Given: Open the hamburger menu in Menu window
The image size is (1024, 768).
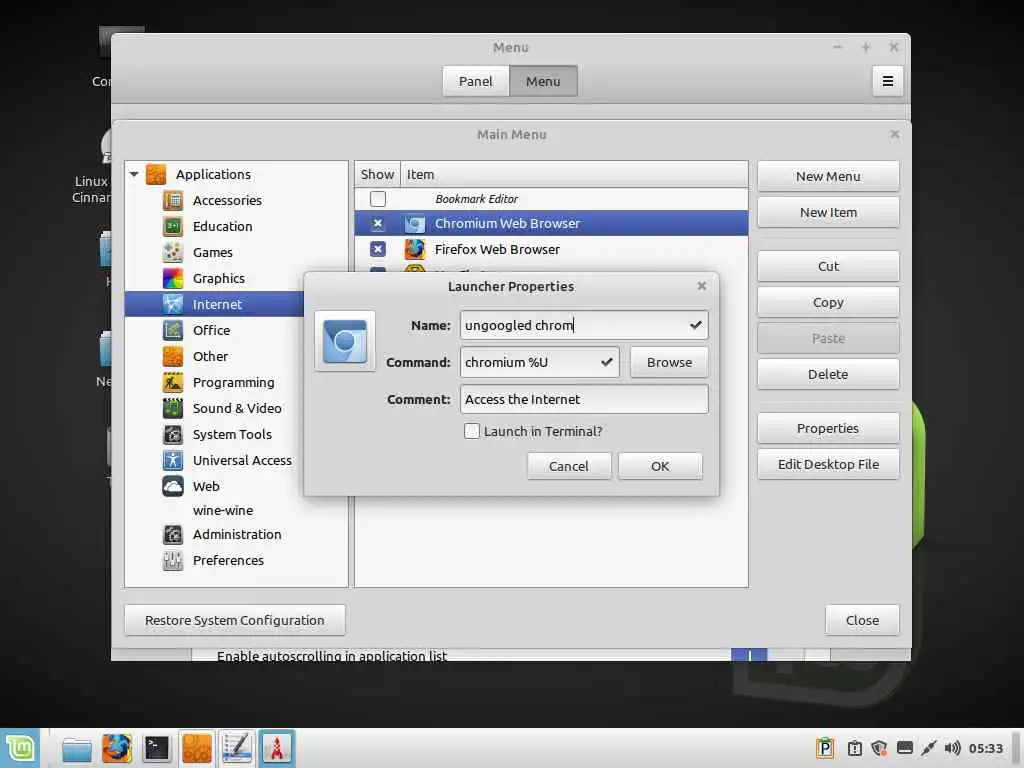Looking at the screenshot, I should pos(888,81).
